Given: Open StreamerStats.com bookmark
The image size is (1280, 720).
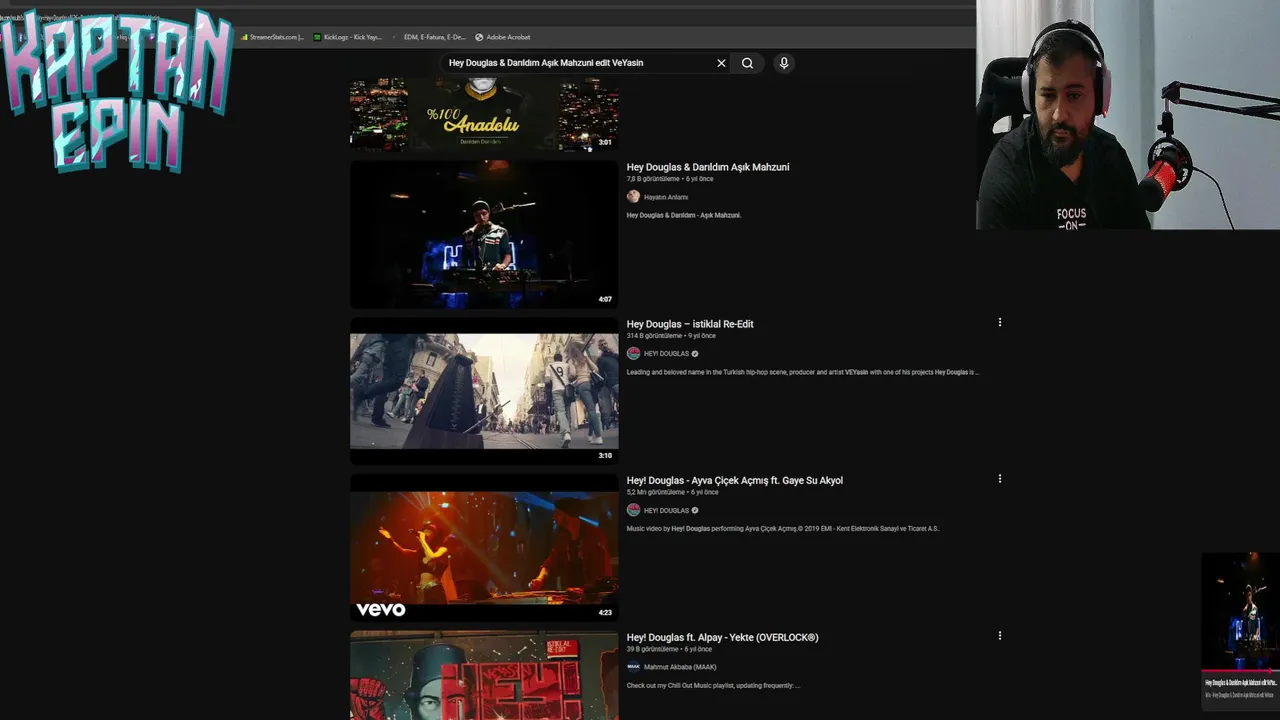Looking at the screenshot, I should point(272,37).
